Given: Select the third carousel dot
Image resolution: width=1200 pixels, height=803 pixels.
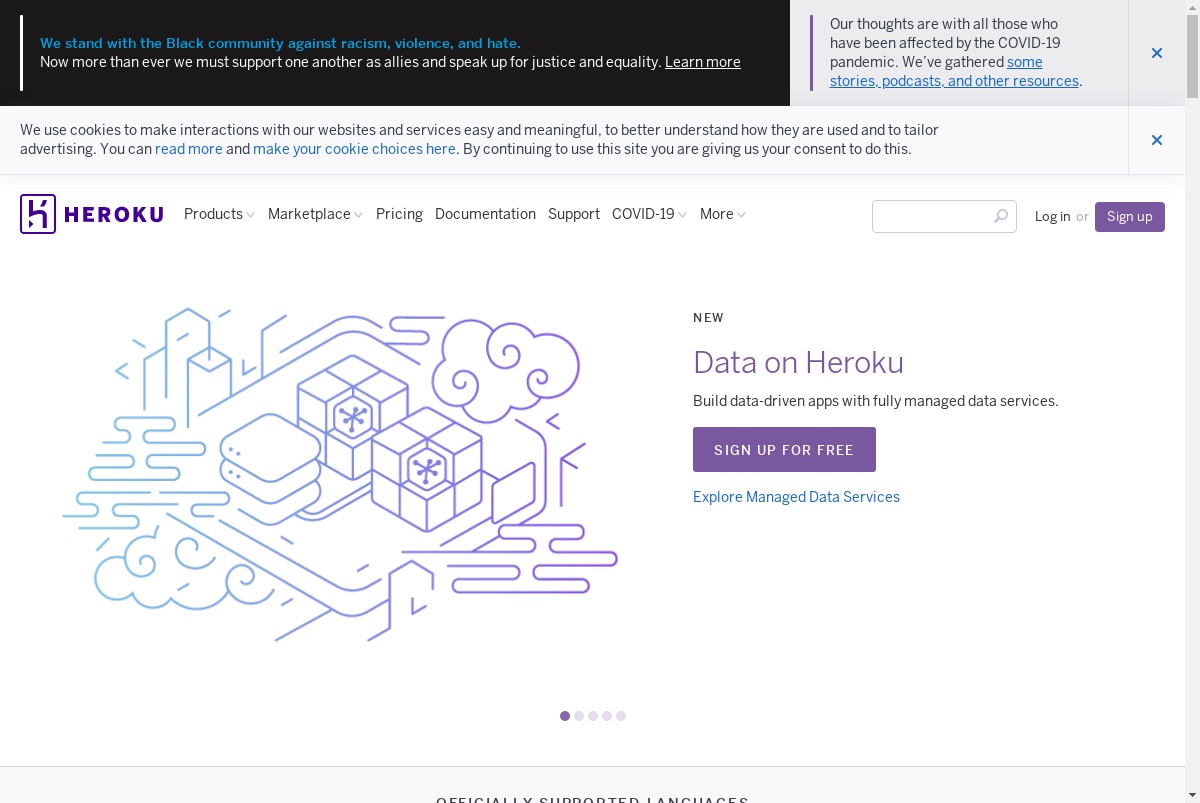Looking at the screenshot, I should coord(593,716).
